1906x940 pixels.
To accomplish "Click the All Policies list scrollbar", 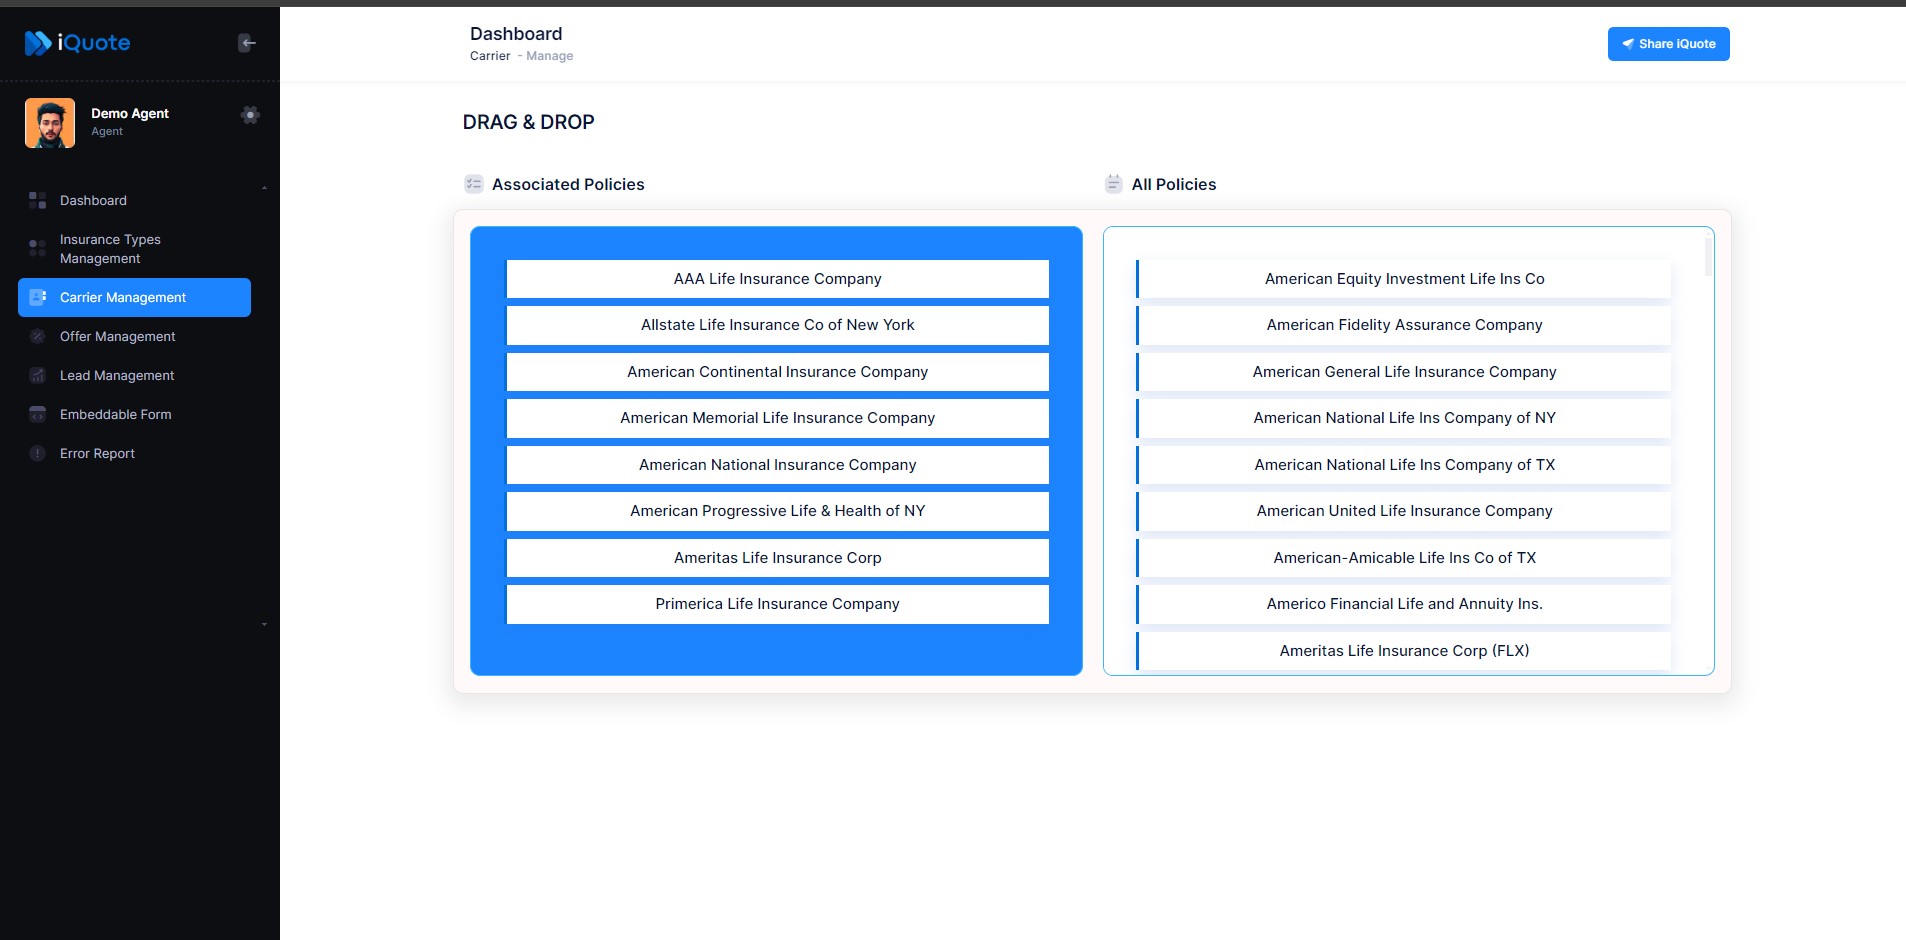I will [1708, 256].
